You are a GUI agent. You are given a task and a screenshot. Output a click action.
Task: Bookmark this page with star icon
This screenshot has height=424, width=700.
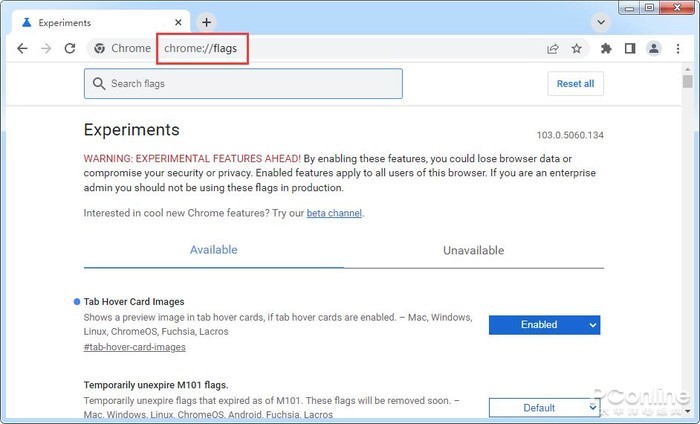pyautogui.click(x=577, y=48)
